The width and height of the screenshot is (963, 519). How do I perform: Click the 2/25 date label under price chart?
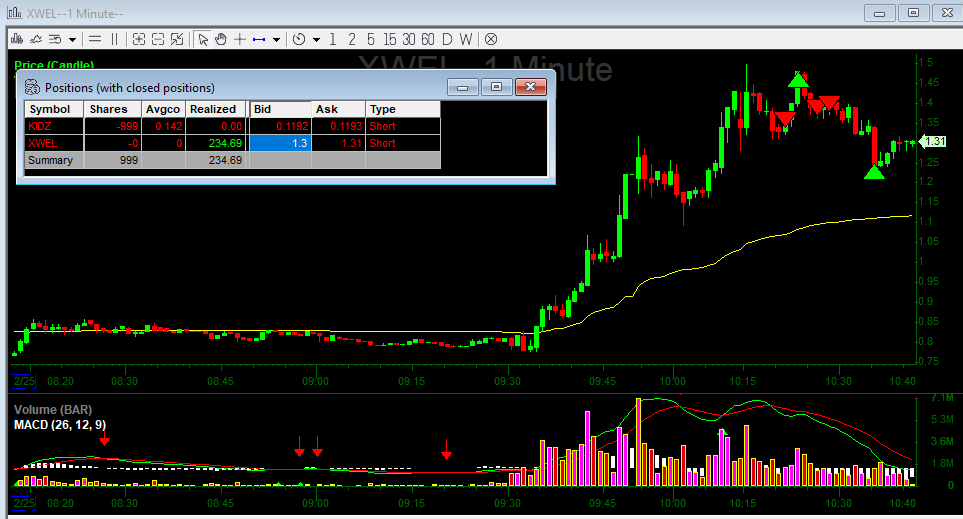(x=24, y=381)
